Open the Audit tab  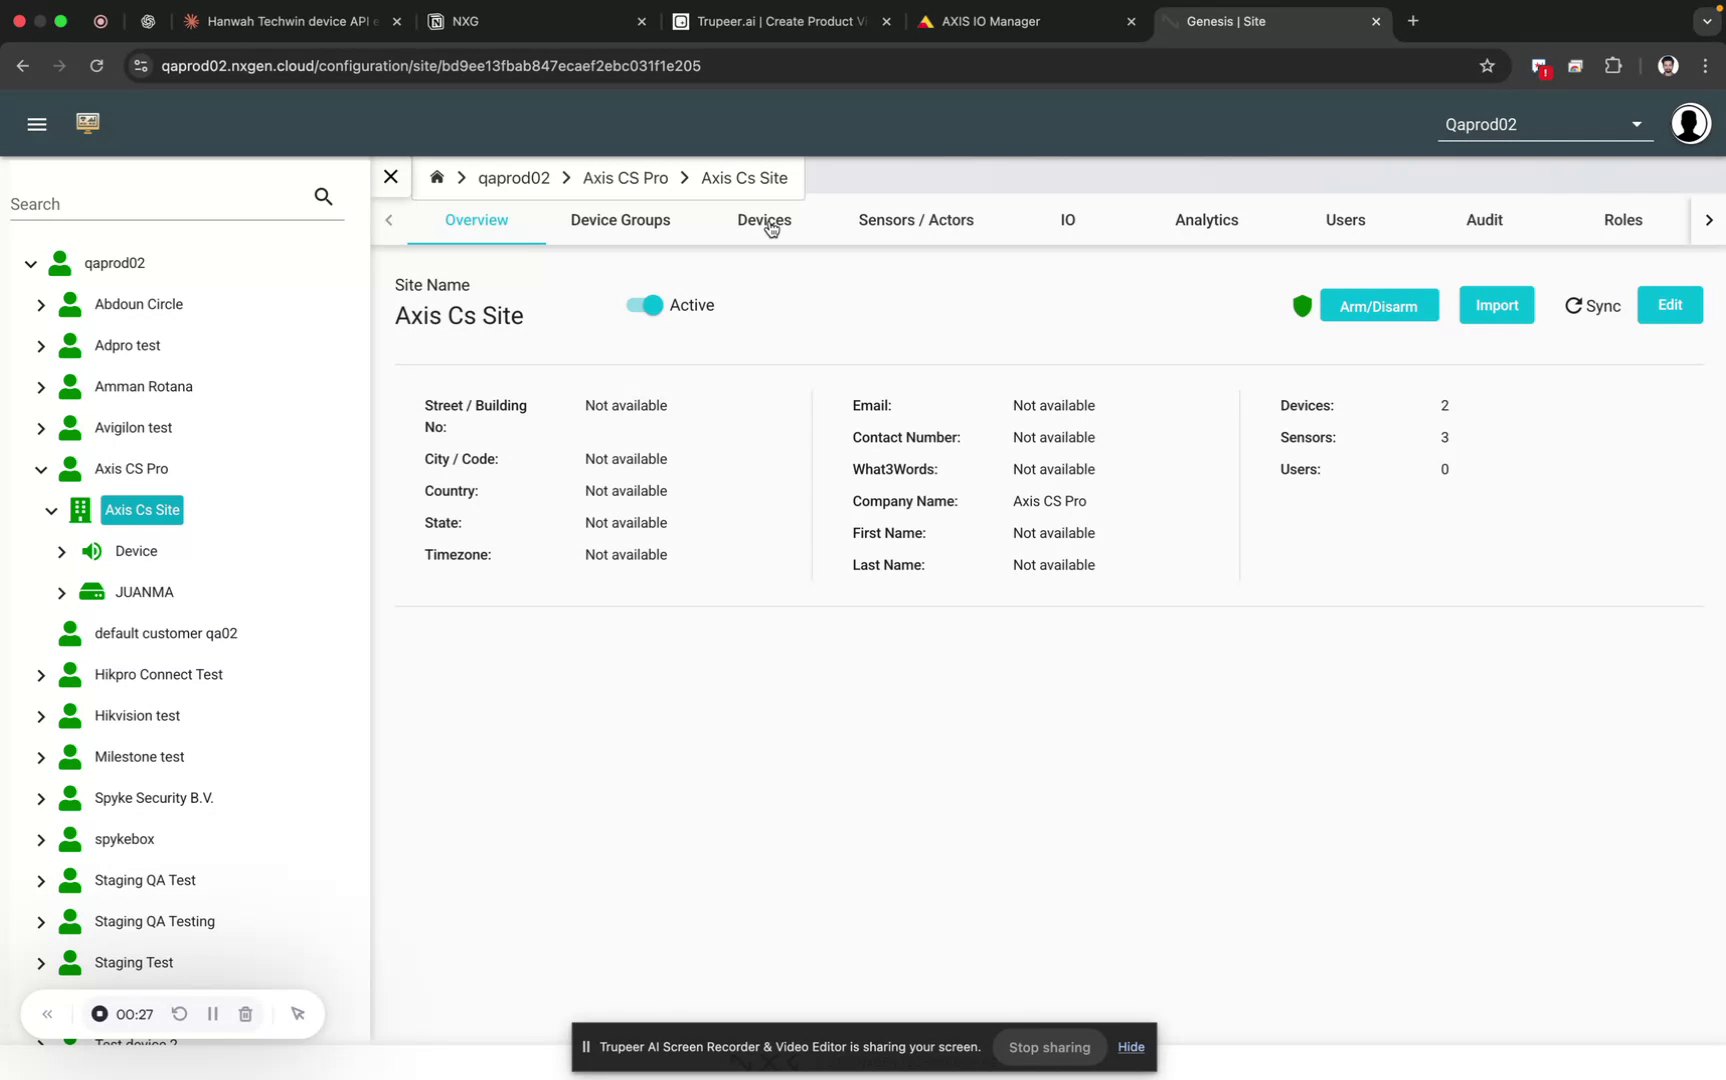1484,220
